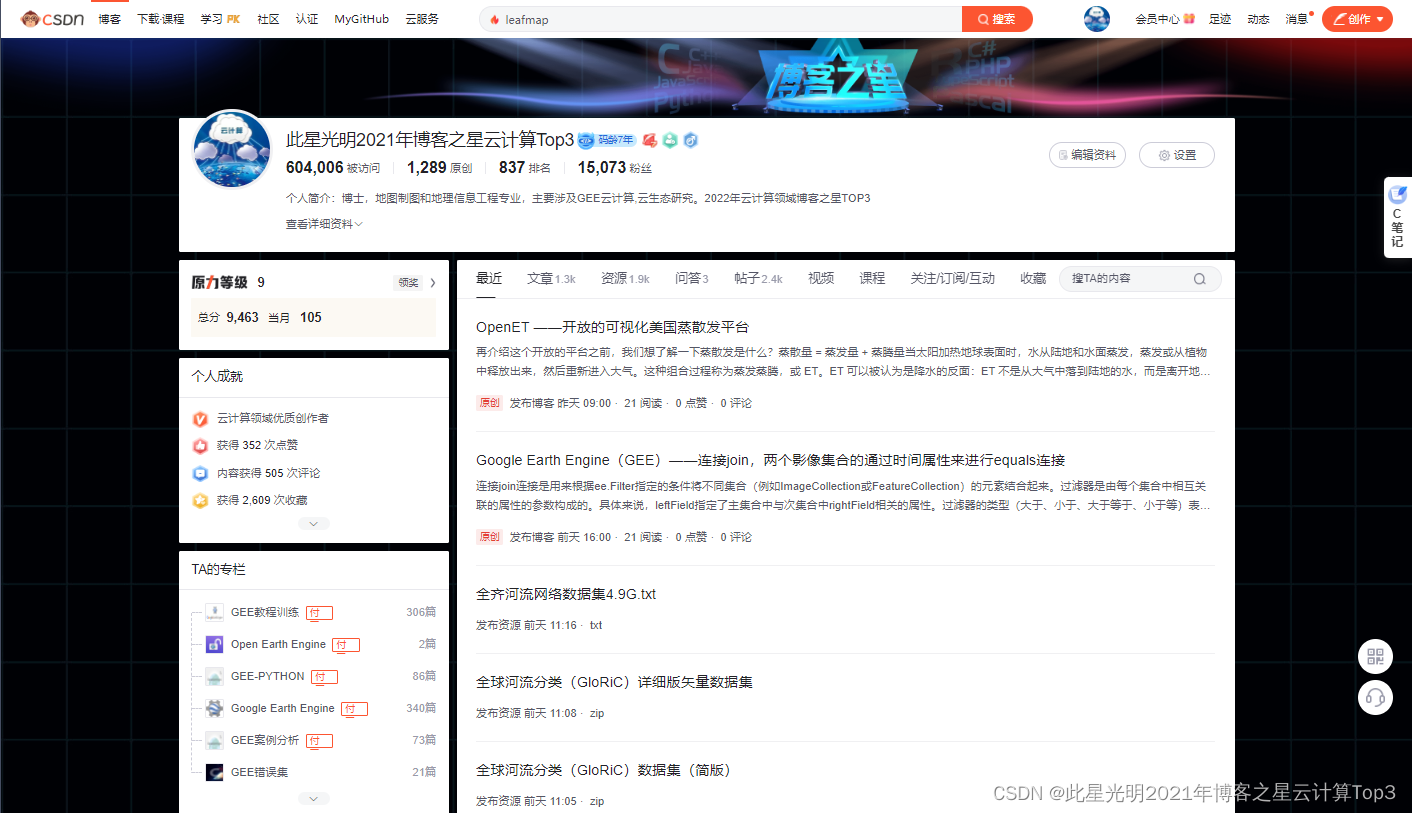Click the Open Earth Engine column icon

[214, 644]
